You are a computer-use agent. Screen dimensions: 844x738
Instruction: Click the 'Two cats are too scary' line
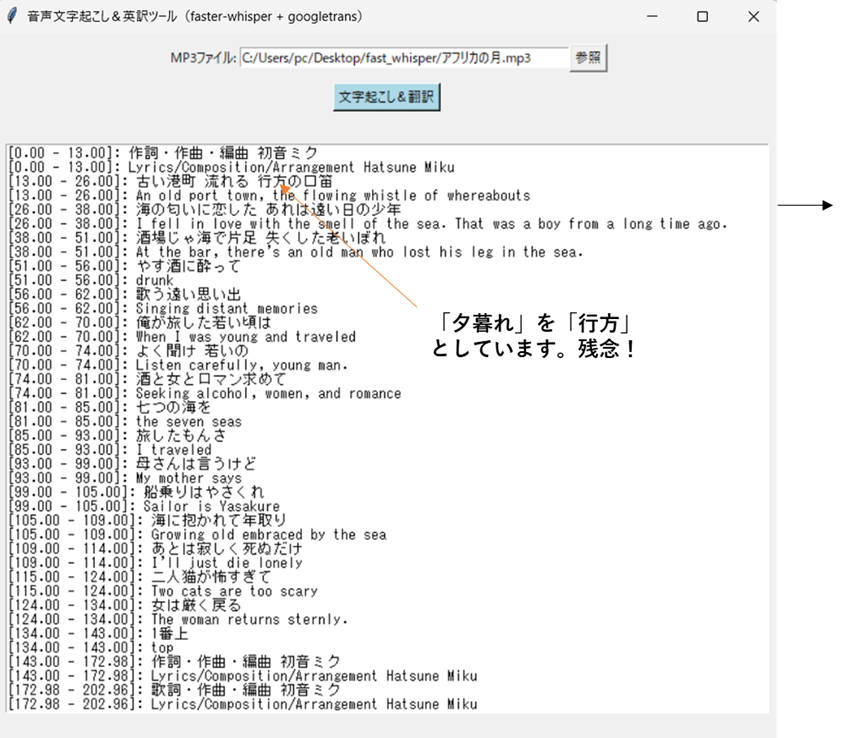(x=234, y=591)
